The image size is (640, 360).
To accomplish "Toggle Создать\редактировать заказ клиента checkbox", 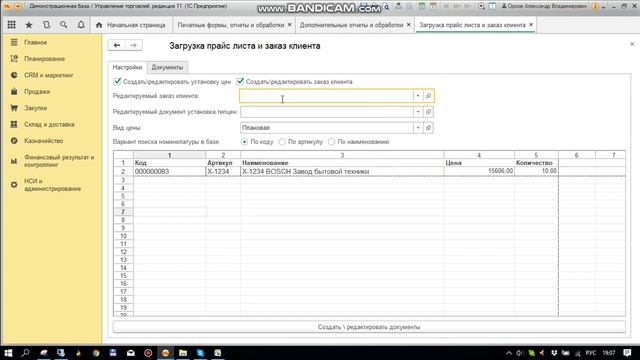I will tap(240, 82).
